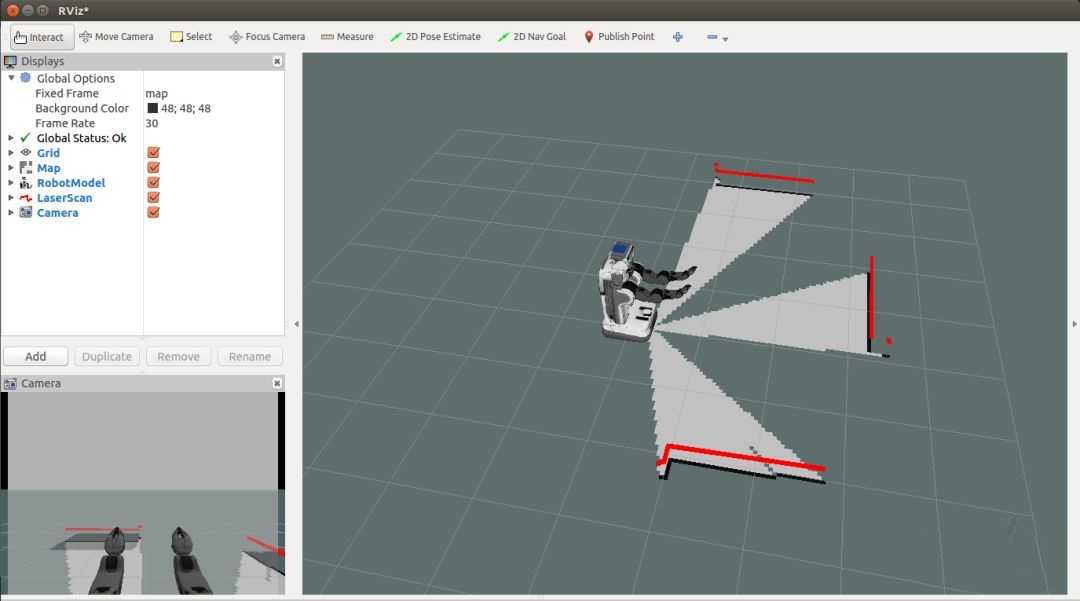Select the Camera item in Displays tree
1080x601 pixels.
pyautogui.click(x=57, y=213)
